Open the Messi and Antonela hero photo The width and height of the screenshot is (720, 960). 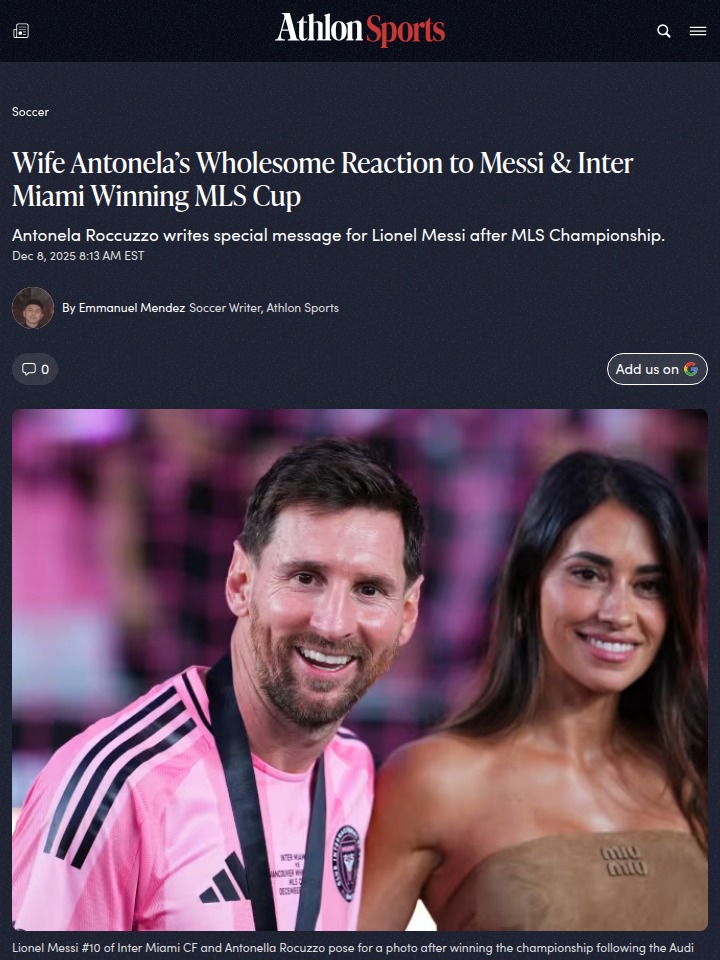360,670
